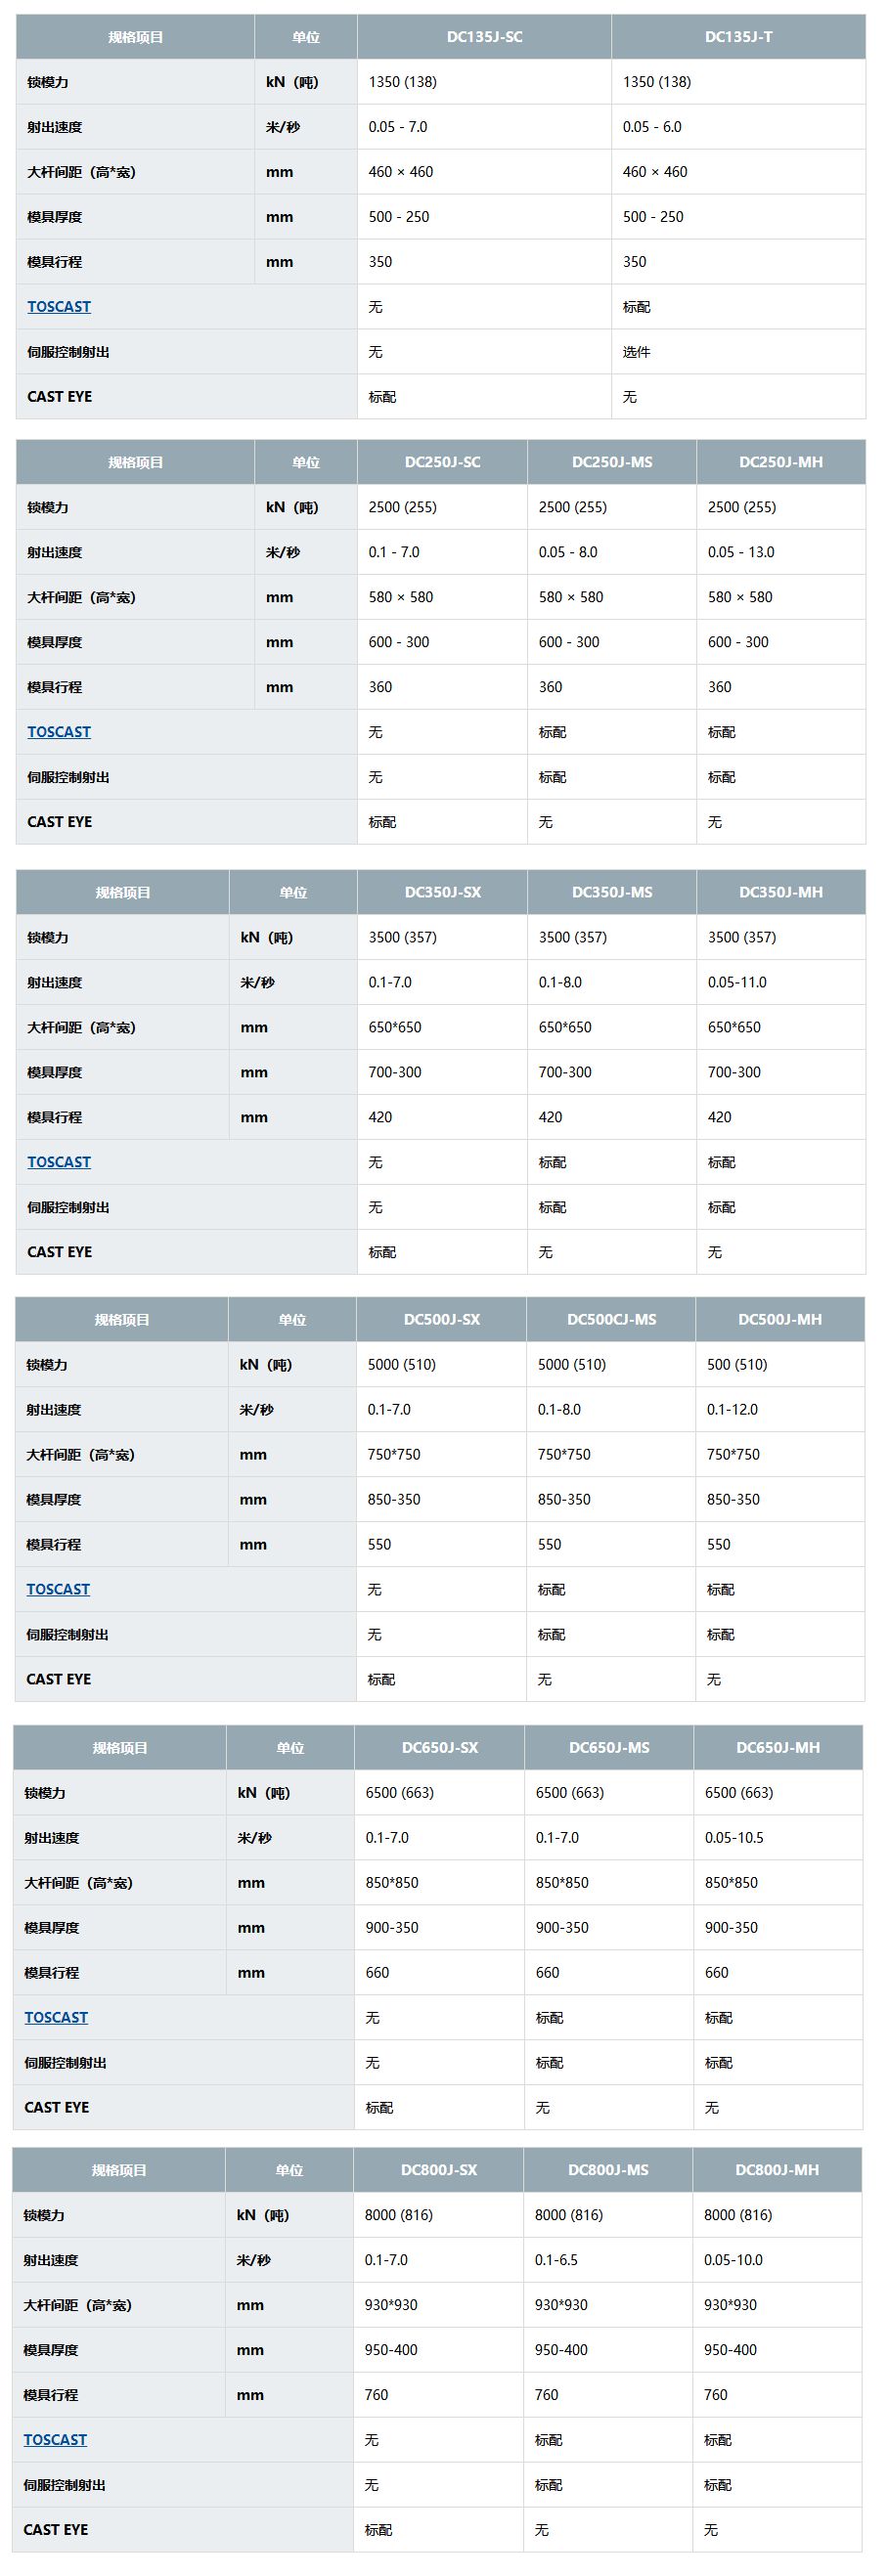Click the DC500CJ-MS column header
This screenshot has width=888, height=2576.
tap(611, 1320)
